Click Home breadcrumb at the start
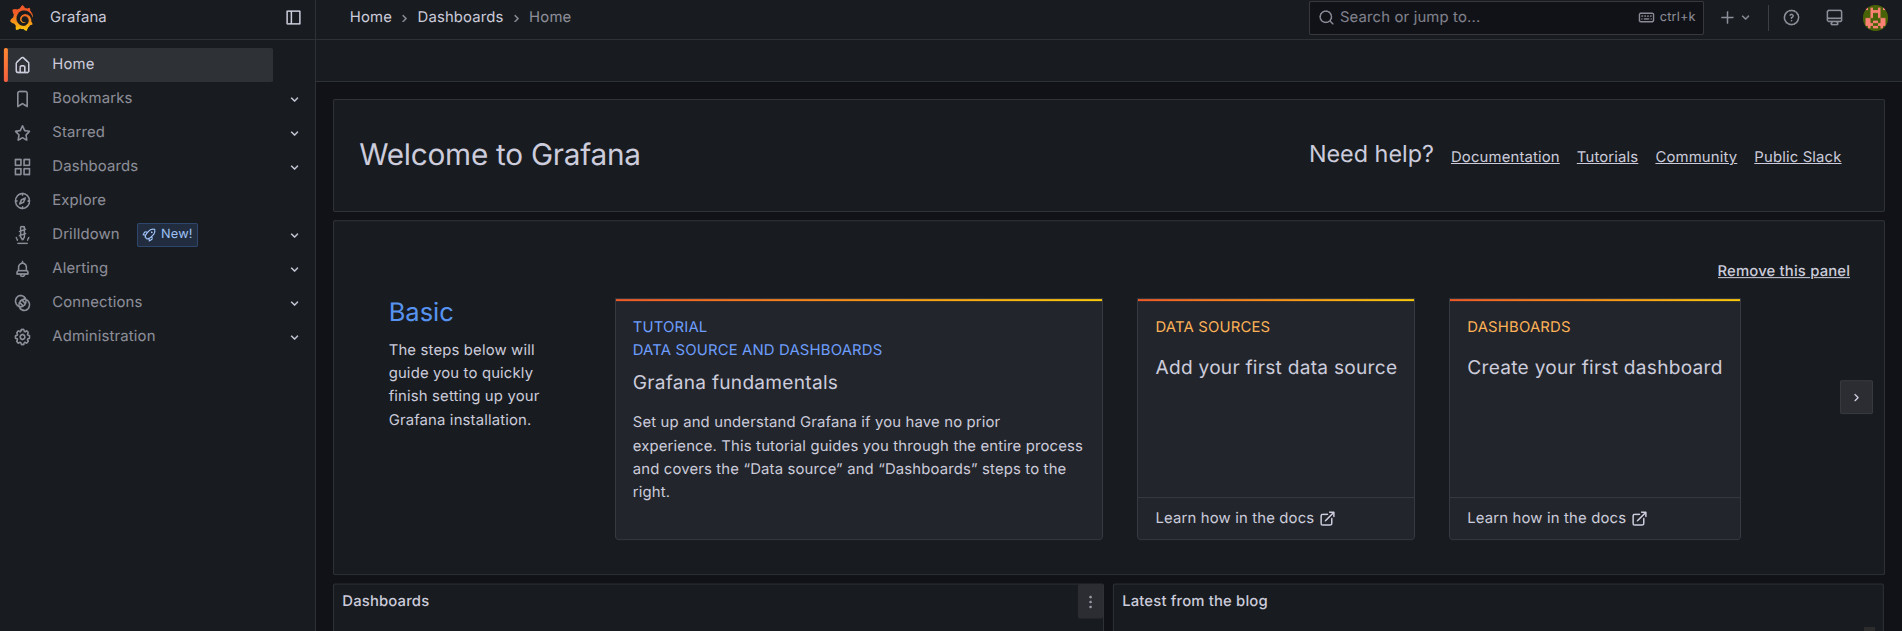This screenshot has width=1902, height=631. click(371, 17)
